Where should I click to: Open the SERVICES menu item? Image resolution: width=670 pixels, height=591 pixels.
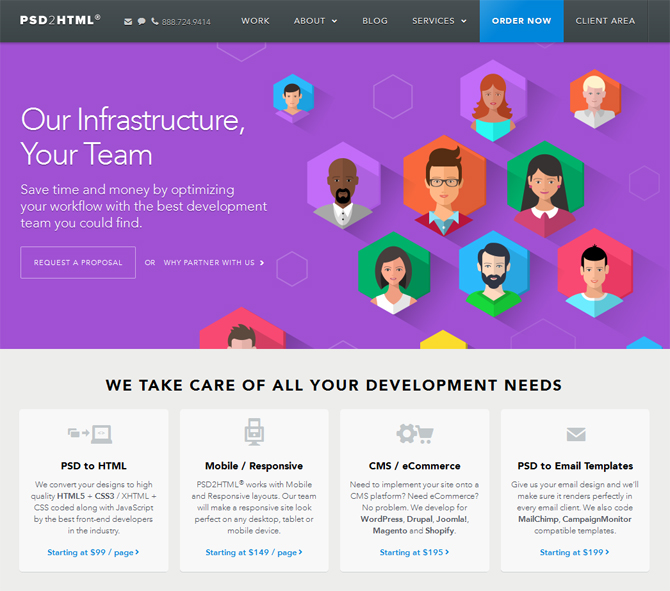[x=433, y=21]
